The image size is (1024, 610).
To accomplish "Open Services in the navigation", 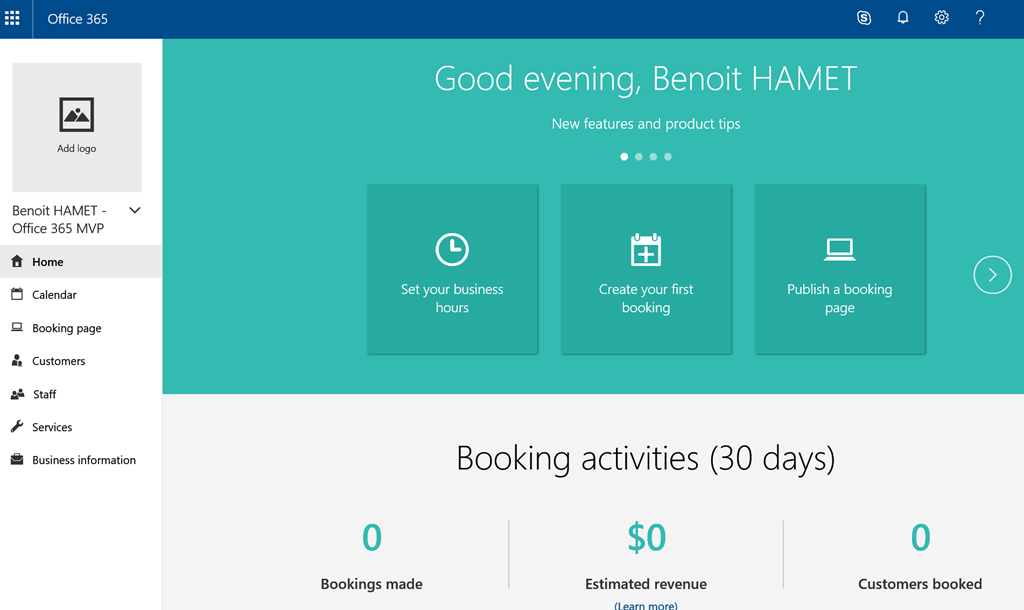I will pos(52,427).
